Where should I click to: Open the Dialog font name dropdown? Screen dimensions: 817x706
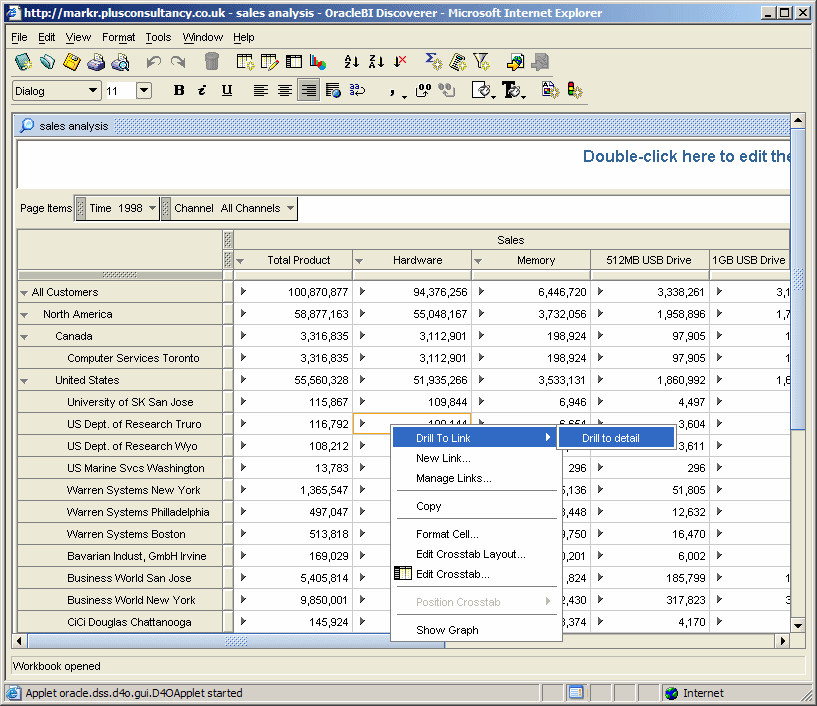[93, 91]
